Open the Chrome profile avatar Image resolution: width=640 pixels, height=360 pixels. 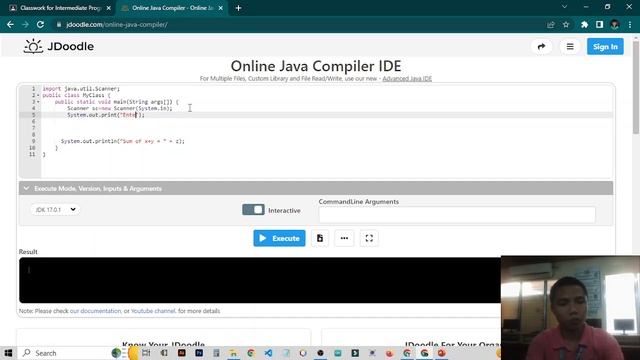point(615,24)
